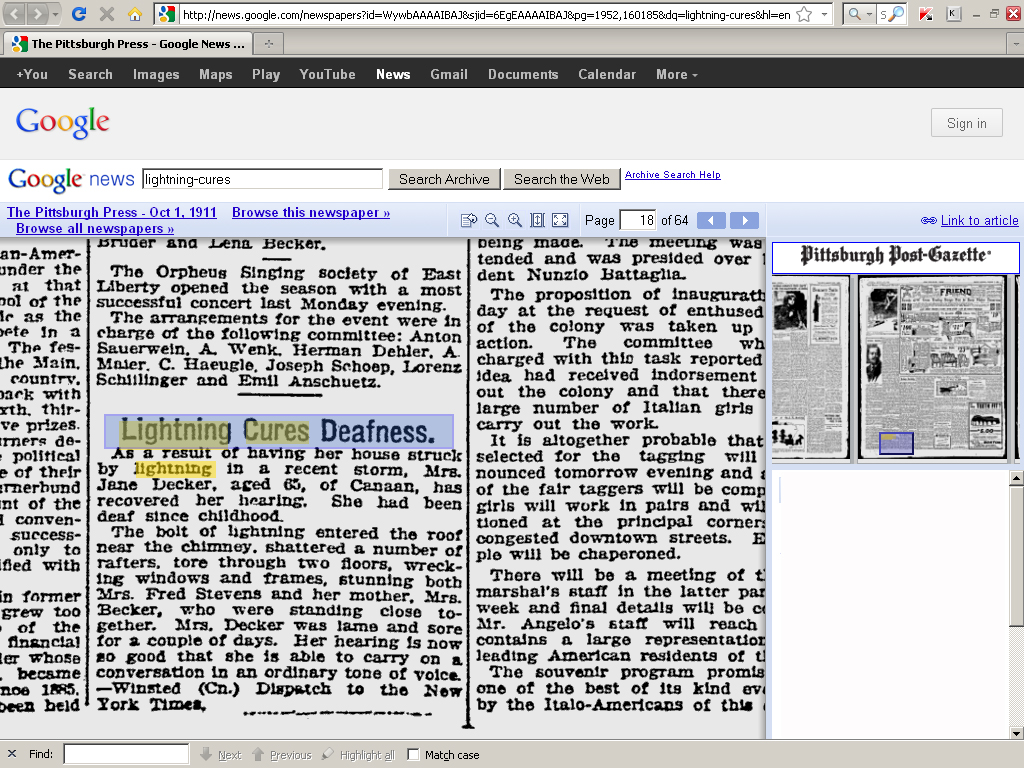Select The Pittsburgh Press browser tab
1024x768 pixels.
pos(131,44)
